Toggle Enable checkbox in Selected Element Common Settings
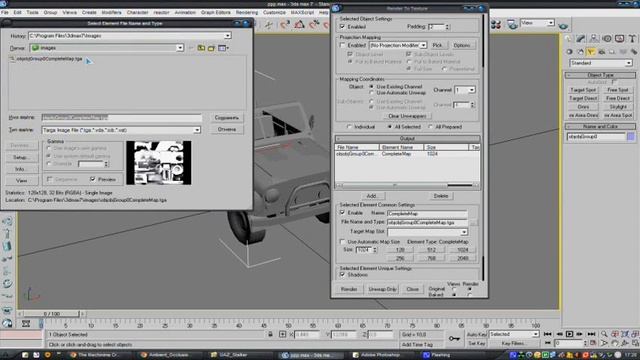The image size is (640, 360). 342,213
